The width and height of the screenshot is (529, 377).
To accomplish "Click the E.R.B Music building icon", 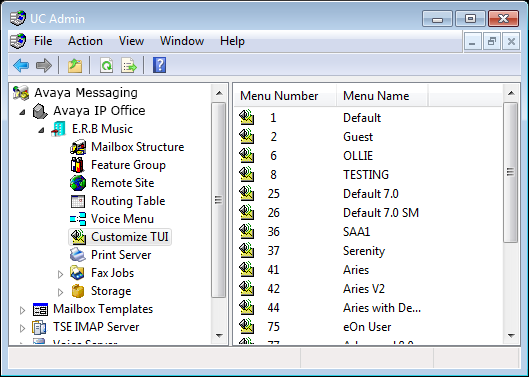I will point(58,129).
